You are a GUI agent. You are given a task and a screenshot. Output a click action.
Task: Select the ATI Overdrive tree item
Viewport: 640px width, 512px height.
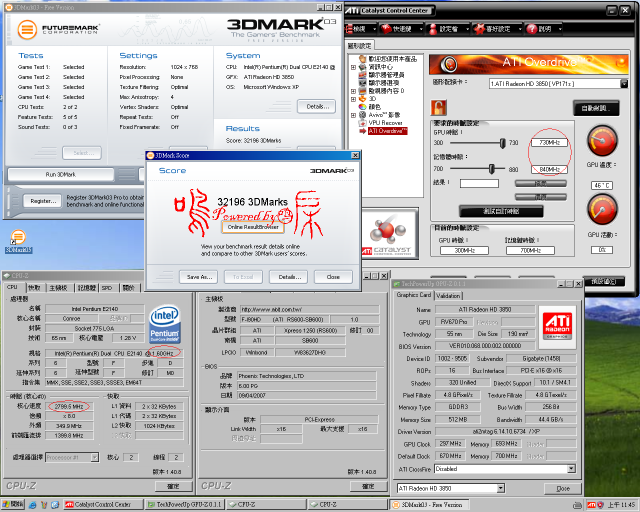(387, 131)
